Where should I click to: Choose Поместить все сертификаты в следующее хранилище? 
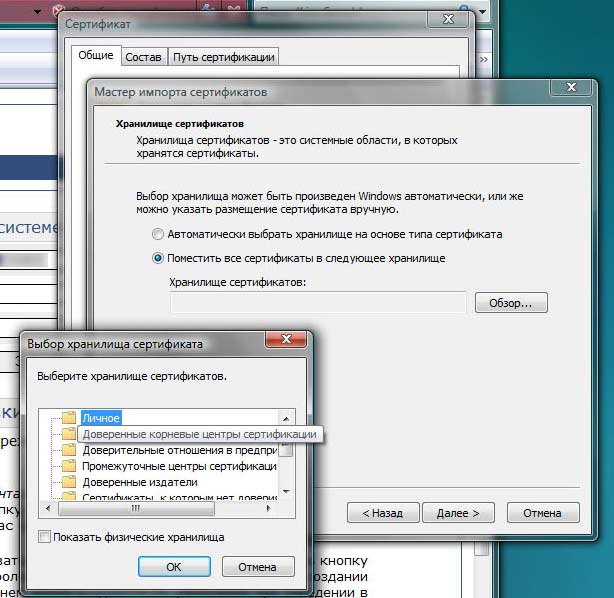[157, 258]
